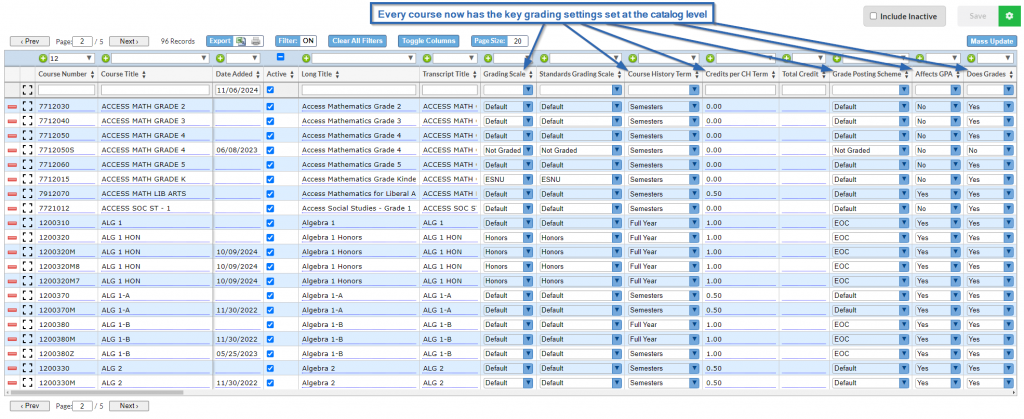The image size is (1024, 419).
Task: Delete the row for course 7712030
Action: [12, 106]
